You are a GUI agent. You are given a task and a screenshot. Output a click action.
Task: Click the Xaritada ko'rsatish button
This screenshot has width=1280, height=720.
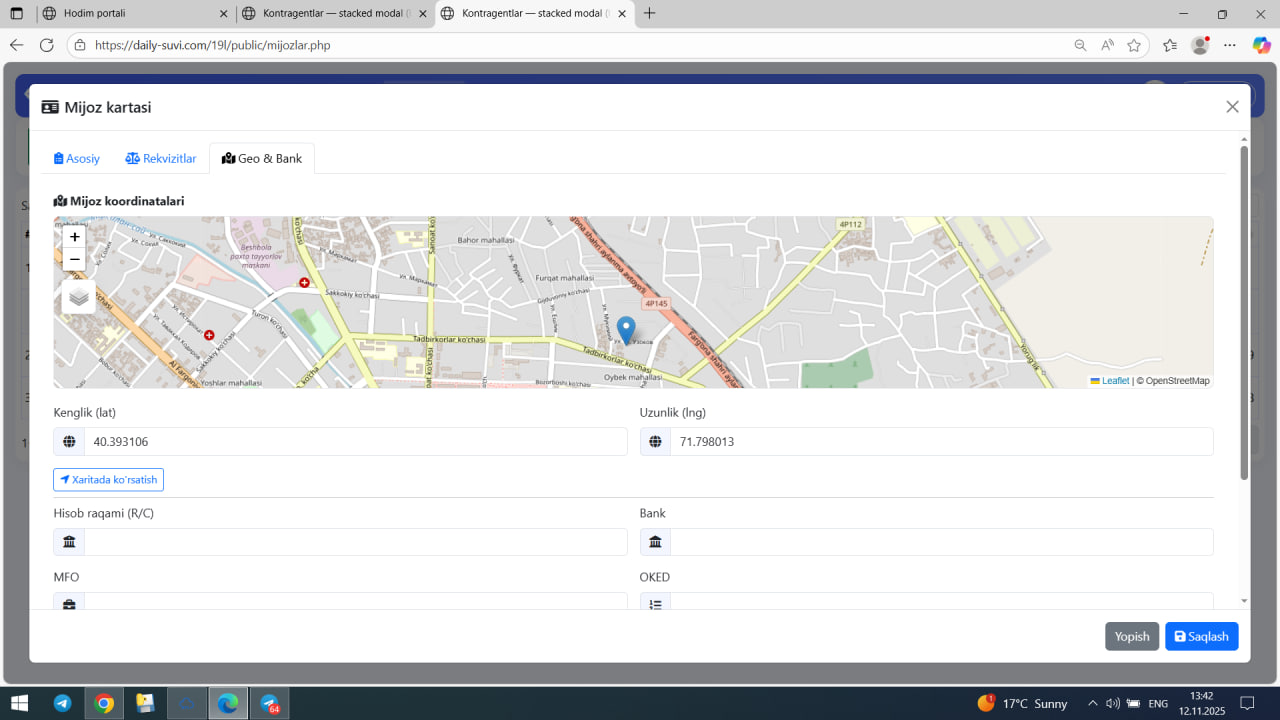coord(108,480)
